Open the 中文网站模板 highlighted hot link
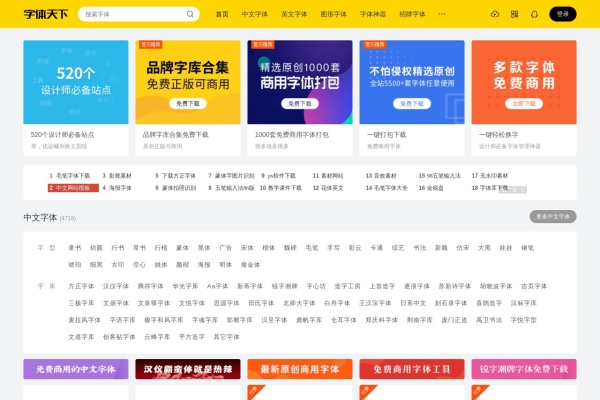Viewport: 600px width, 400px height. [x=75, y=187]
